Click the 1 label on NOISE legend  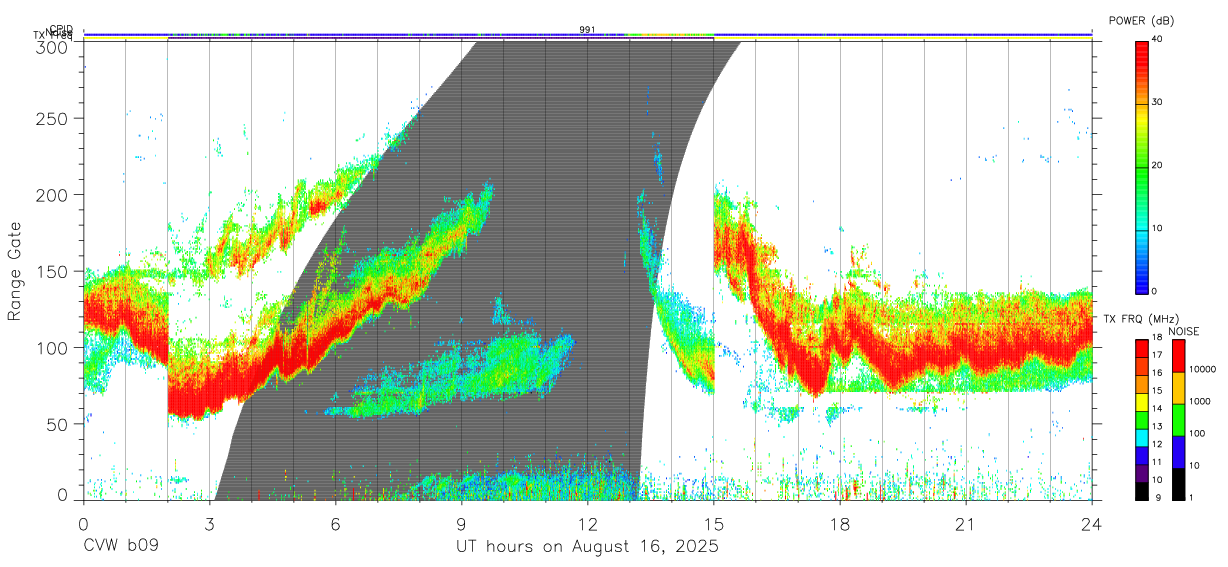(1191, 497)
